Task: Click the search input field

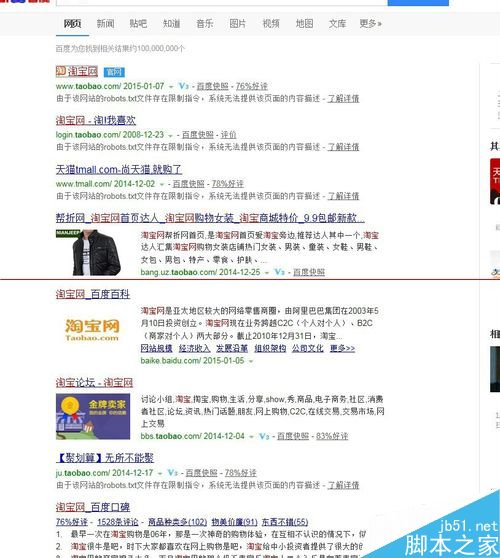Action: click(x=222, y=2)
